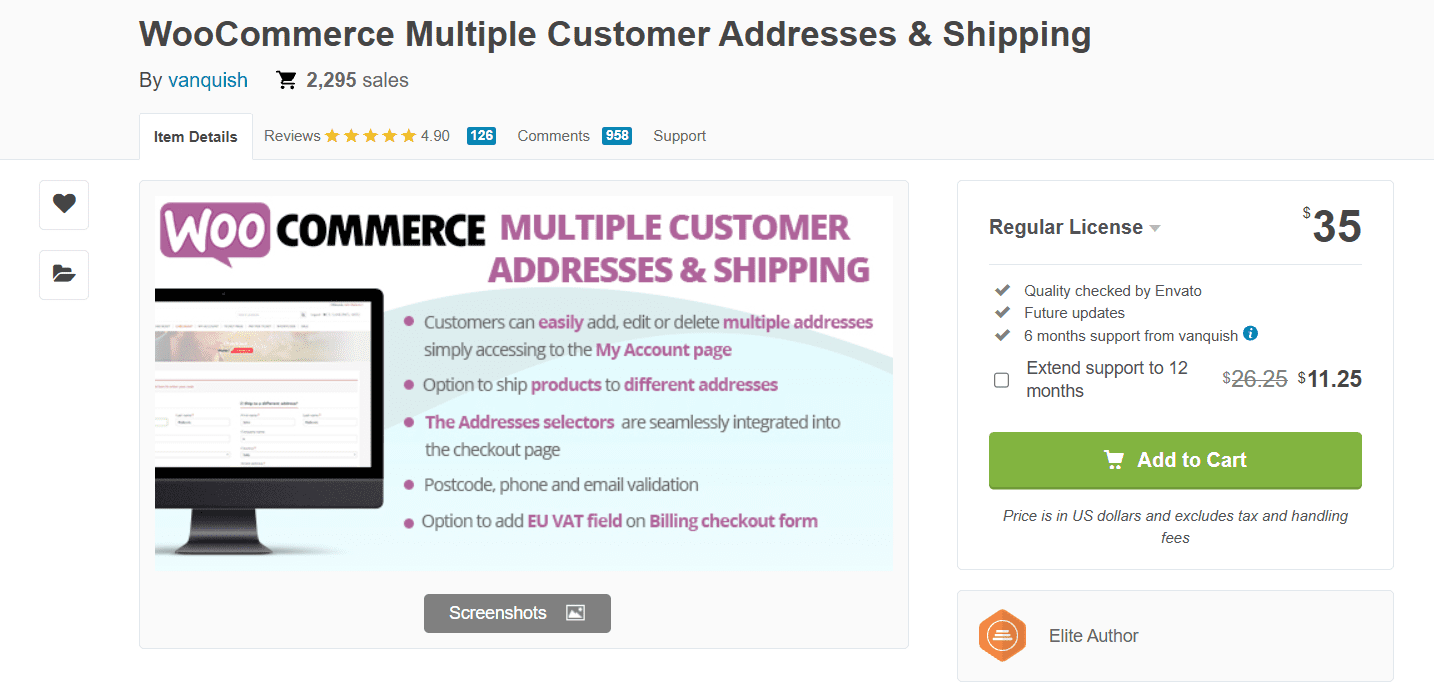
Task: Click the Elite Author badge icon
Action: (x=1002, y=635)
